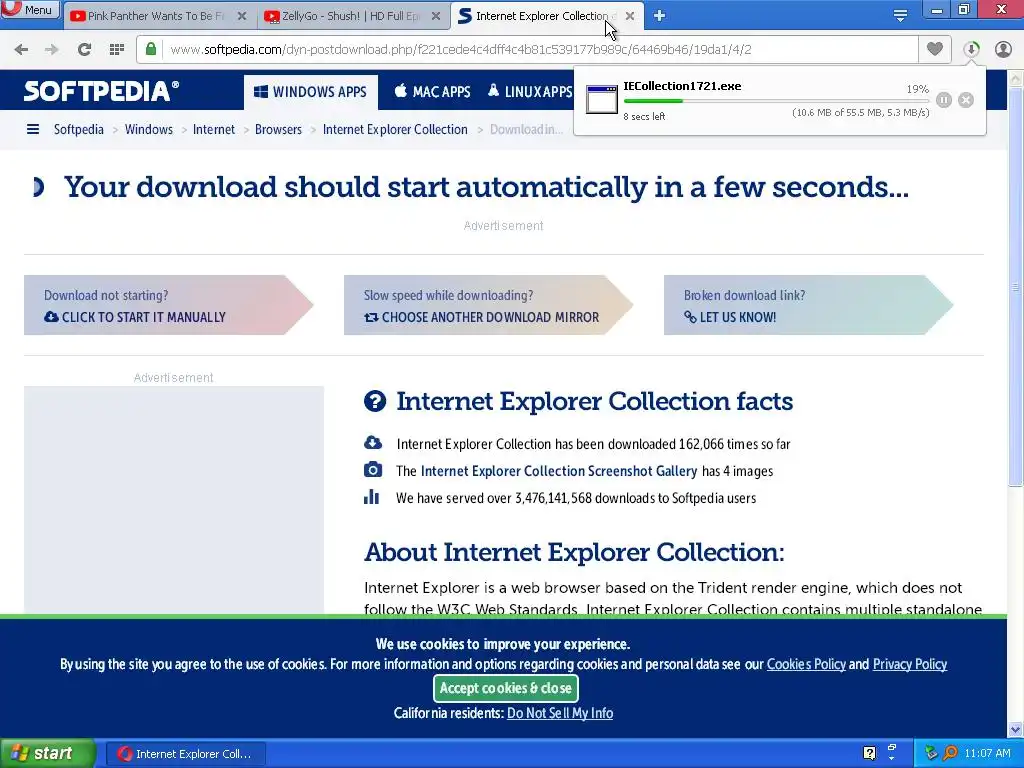The height and width of the screenshot is (768, 1024).
Task: Reload the page
Action: click(x=84, y=49)
